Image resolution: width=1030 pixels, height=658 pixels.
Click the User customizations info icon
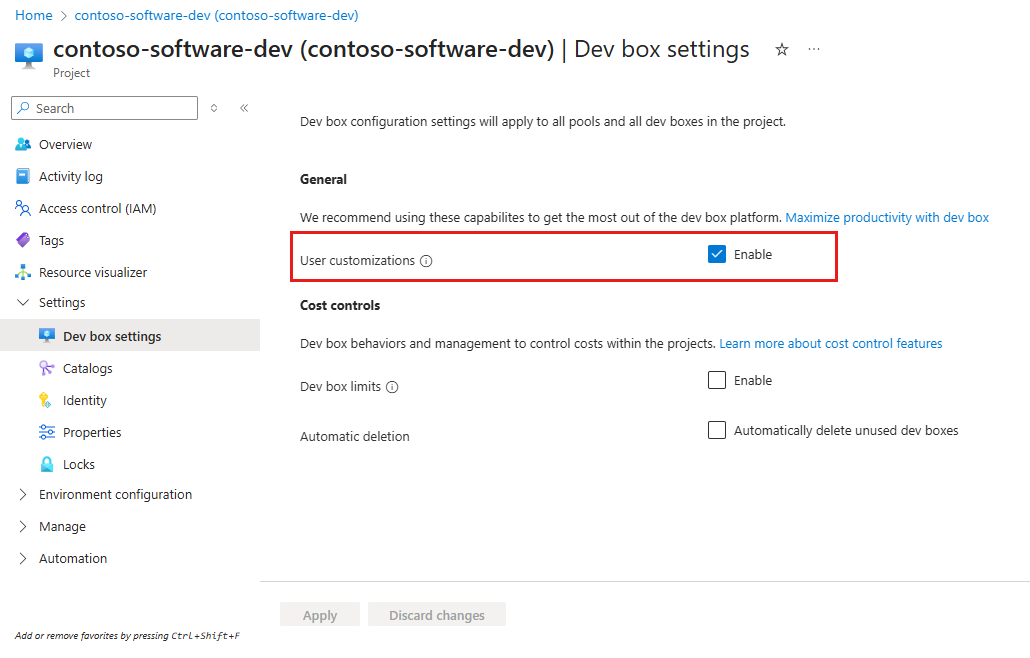click(x=426, y=261)
